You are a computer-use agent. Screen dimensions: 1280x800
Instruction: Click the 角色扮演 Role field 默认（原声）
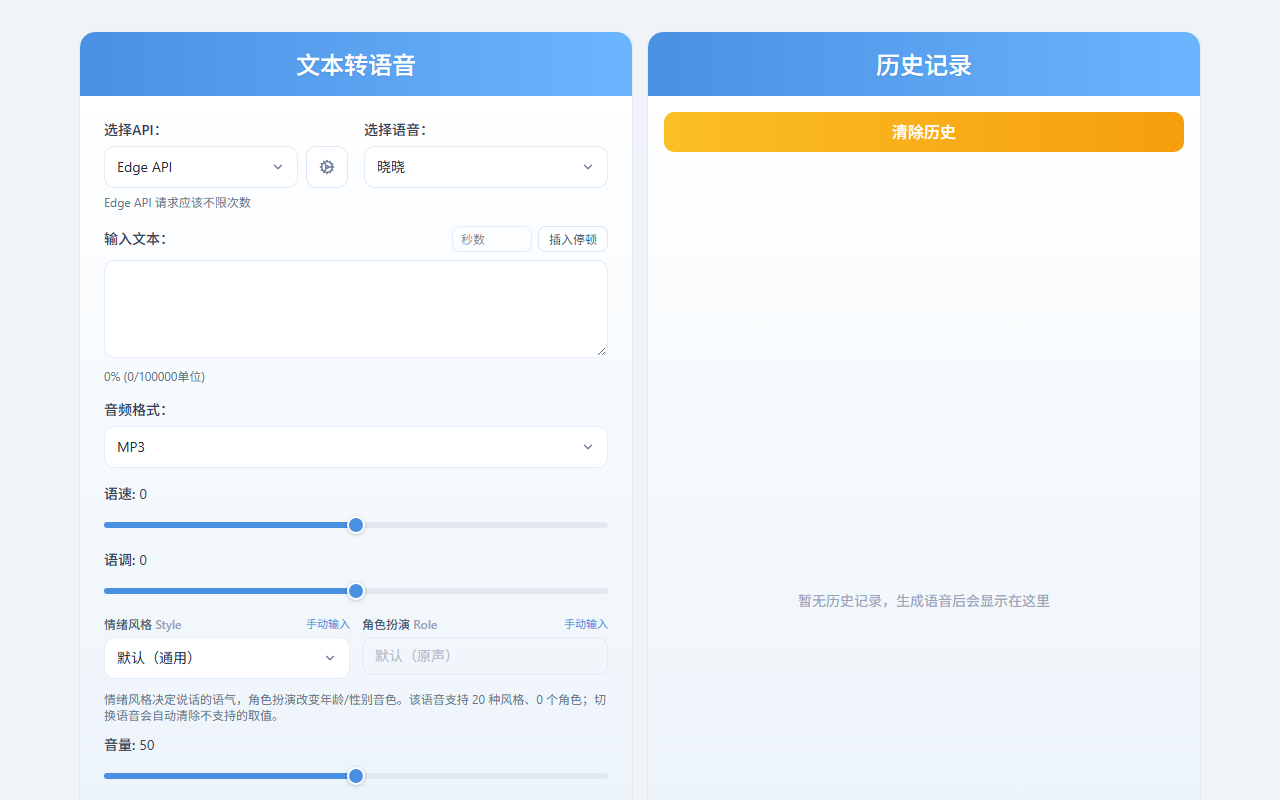click(x=485, y=656)
